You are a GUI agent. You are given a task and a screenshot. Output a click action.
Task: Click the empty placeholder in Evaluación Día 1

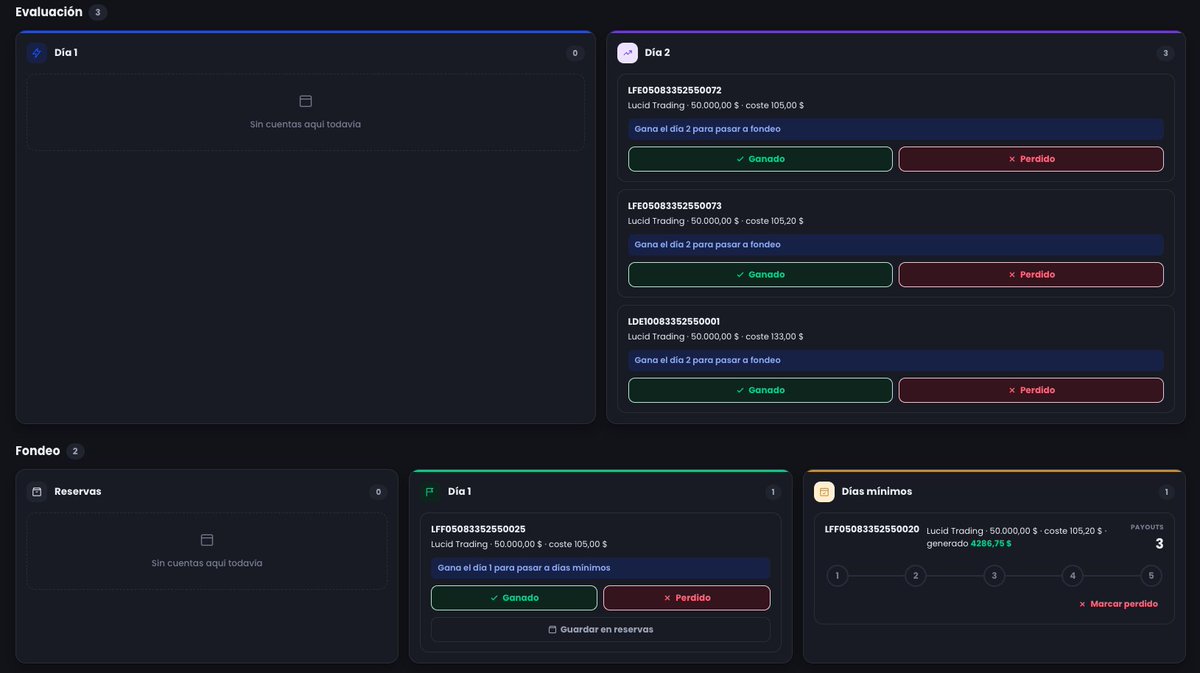(306, 112)
